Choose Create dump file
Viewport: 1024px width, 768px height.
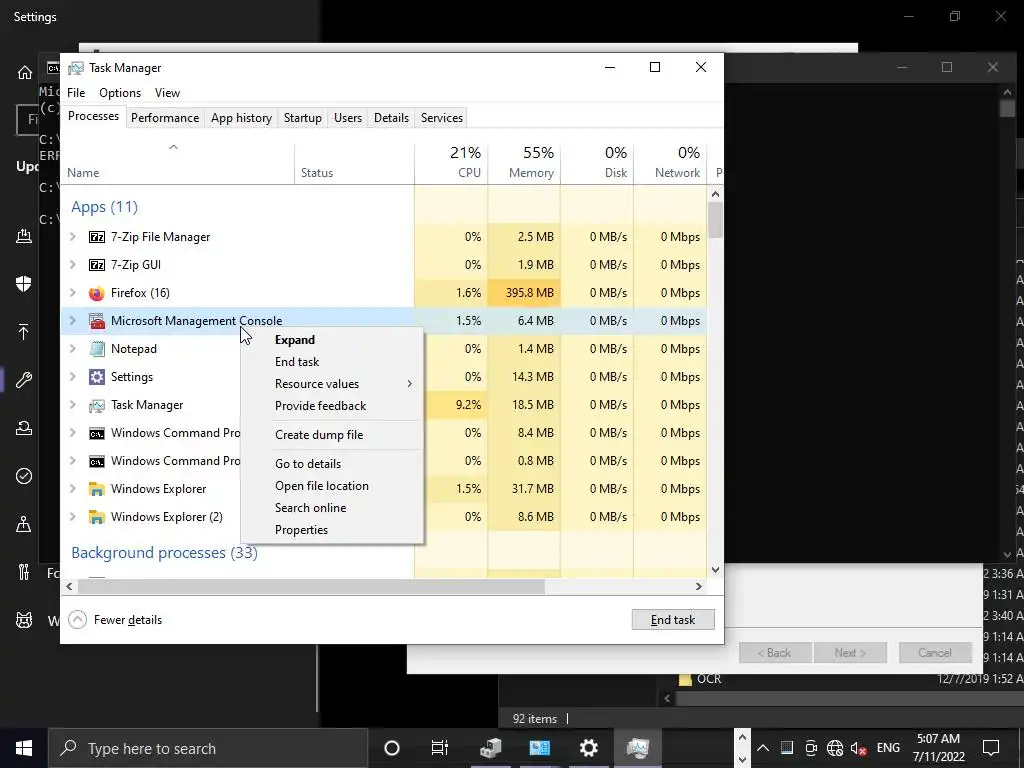click(x=332, y=435)
